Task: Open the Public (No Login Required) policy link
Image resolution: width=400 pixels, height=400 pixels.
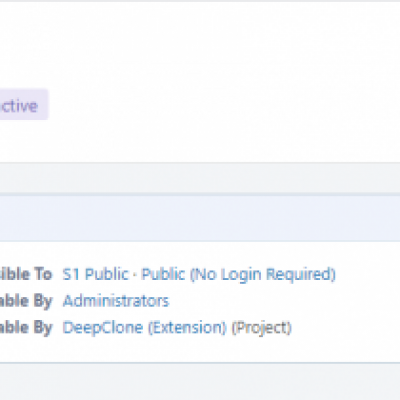Action: [238, 274]
